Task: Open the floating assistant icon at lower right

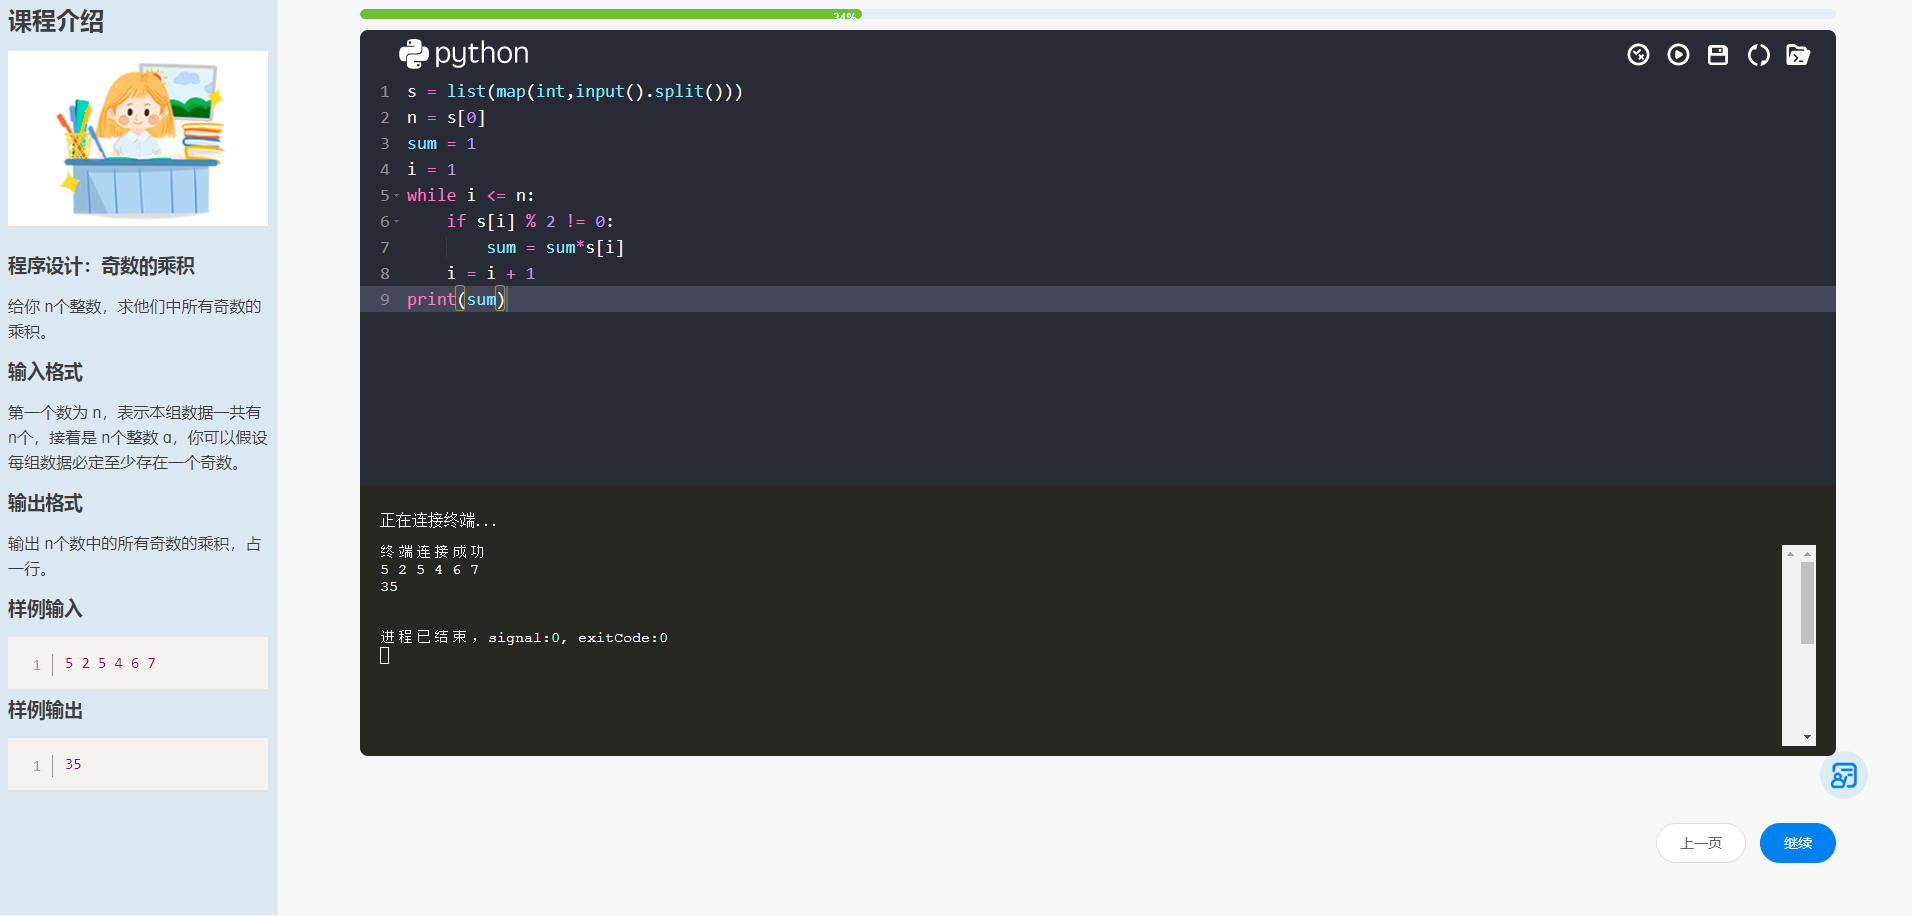Action: (1843, 775)
